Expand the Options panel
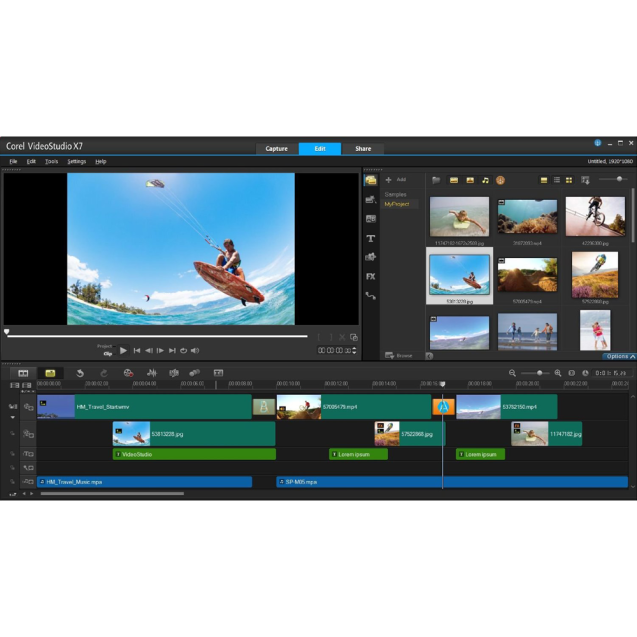This screenshot has height=637, width=637. click(619, 356)
